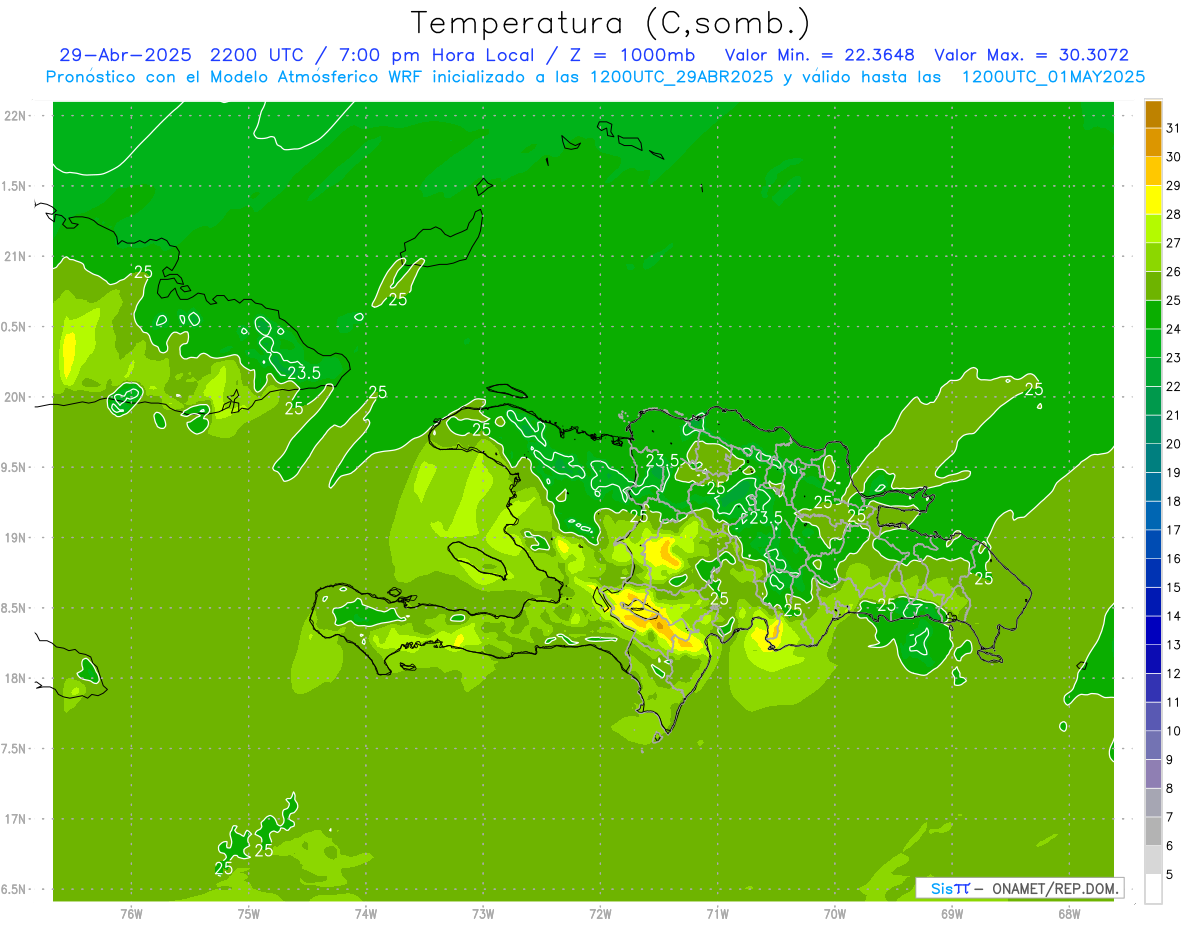
Task: Click the '69W' longitude label
Action: pos(952,914)
